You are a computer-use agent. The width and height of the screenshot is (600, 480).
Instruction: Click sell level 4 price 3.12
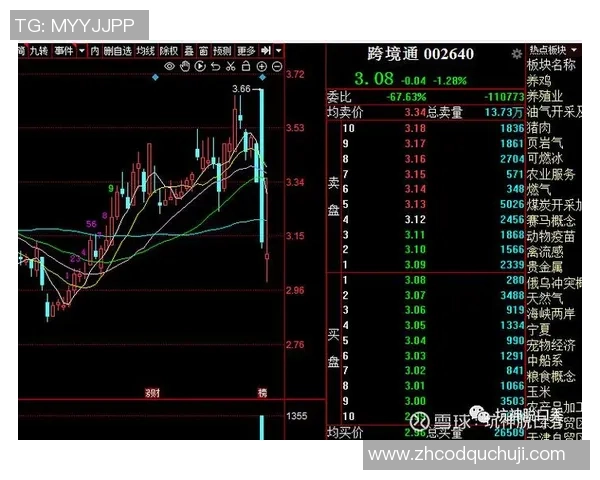[415, 219]
